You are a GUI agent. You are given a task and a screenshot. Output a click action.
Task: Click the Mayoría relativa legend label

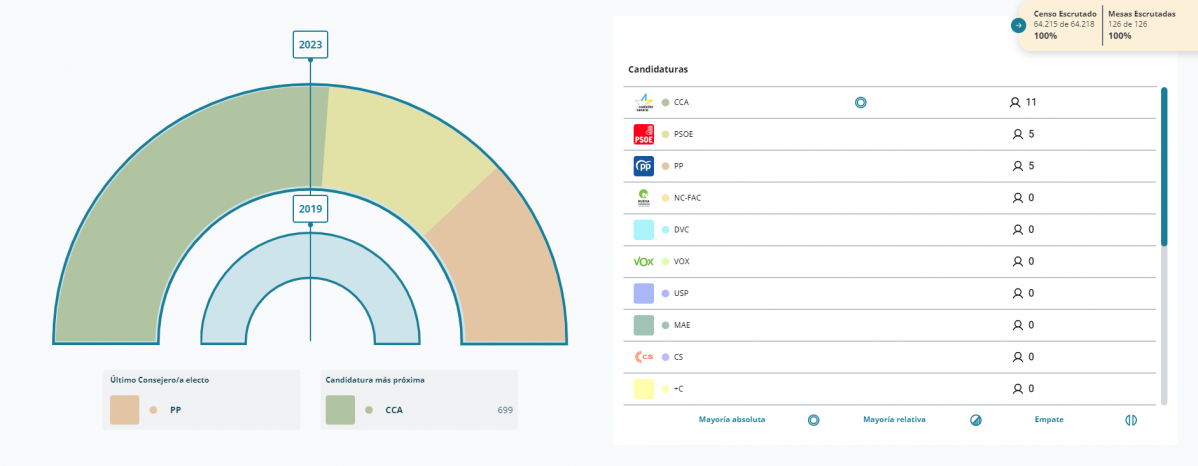pos(894,419)
